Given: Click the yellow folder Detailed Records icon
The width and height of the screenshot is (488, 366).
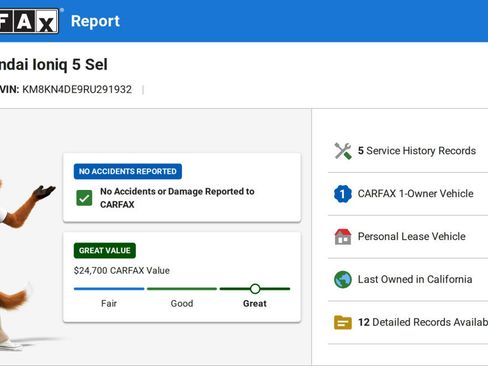Looking at the screenshot, I should click(x=343, y=322).
